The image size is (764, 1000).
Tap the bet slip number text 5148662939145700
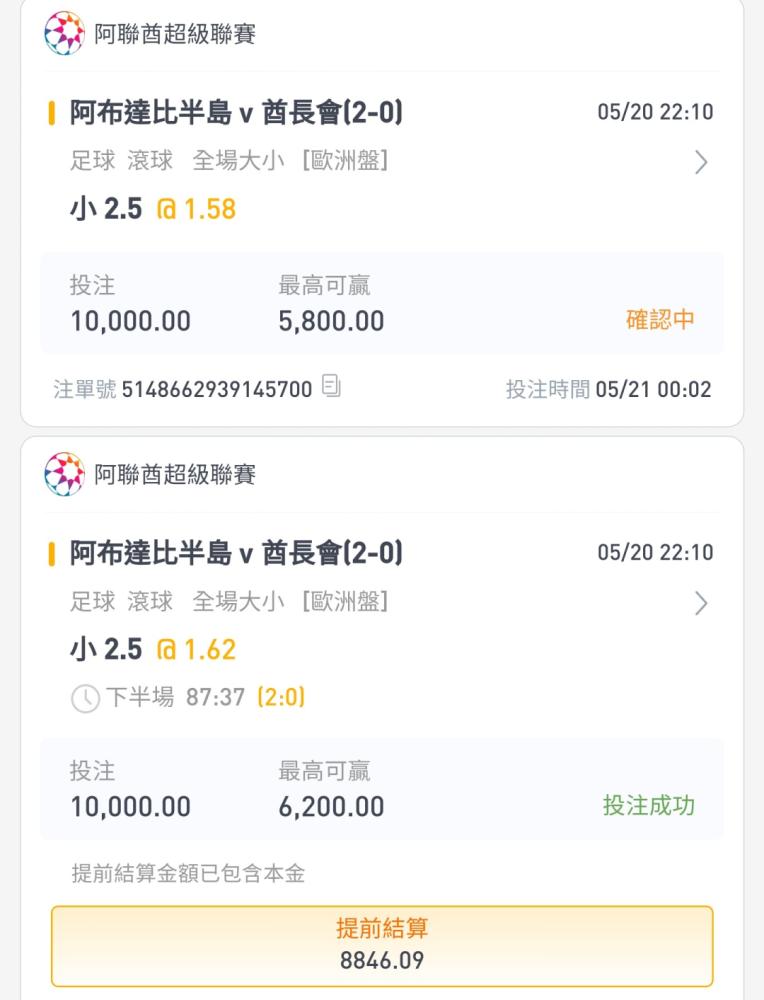point(217,389)
